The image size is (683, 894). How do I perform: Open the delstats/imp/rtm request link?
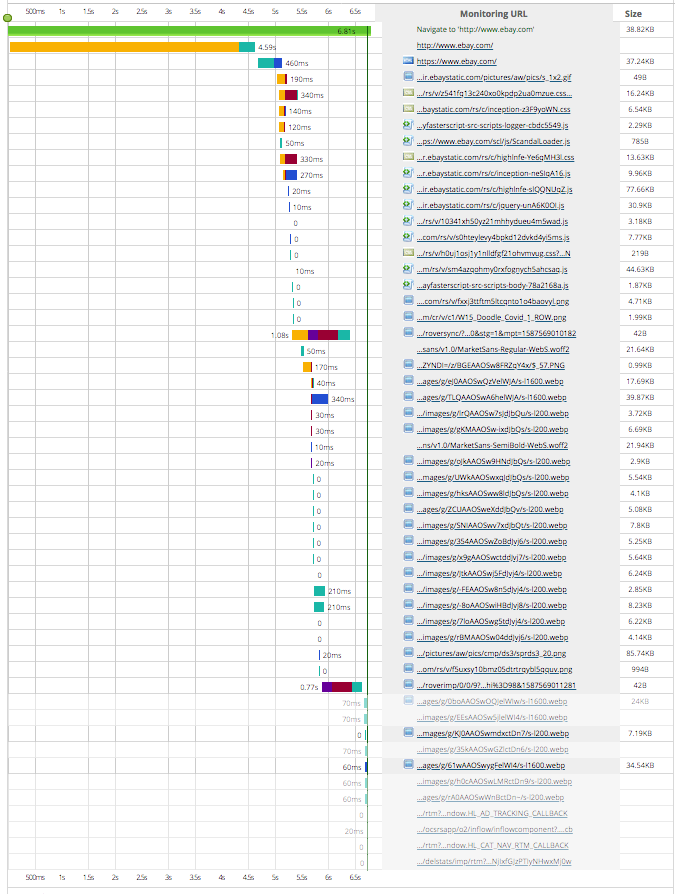(494, 862)
